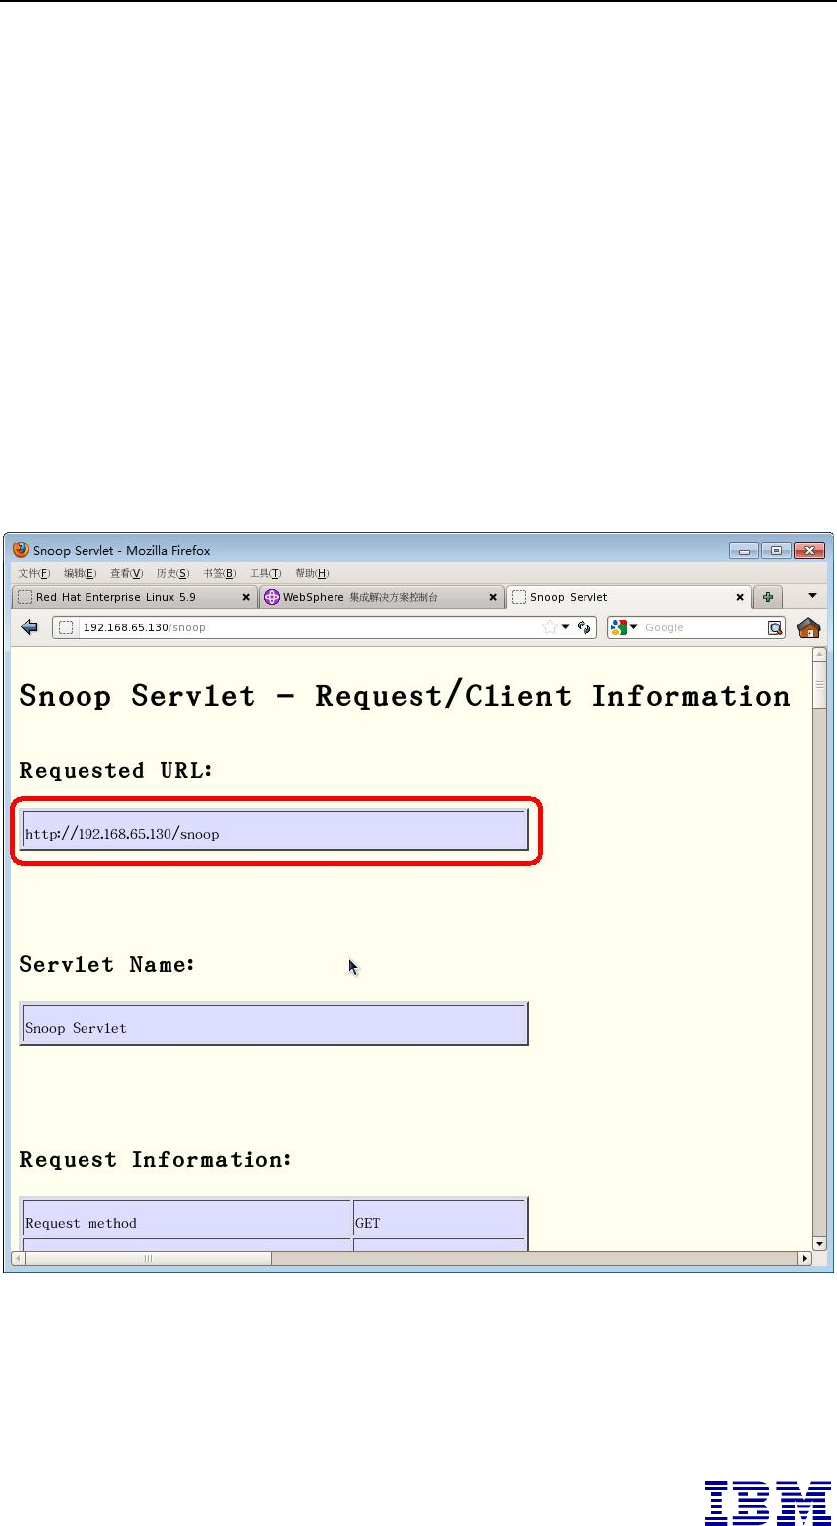The height and width of the screenshot is (1526, 837).
Task: Expand the list all tabs arrow
Action: click(812, 596)
